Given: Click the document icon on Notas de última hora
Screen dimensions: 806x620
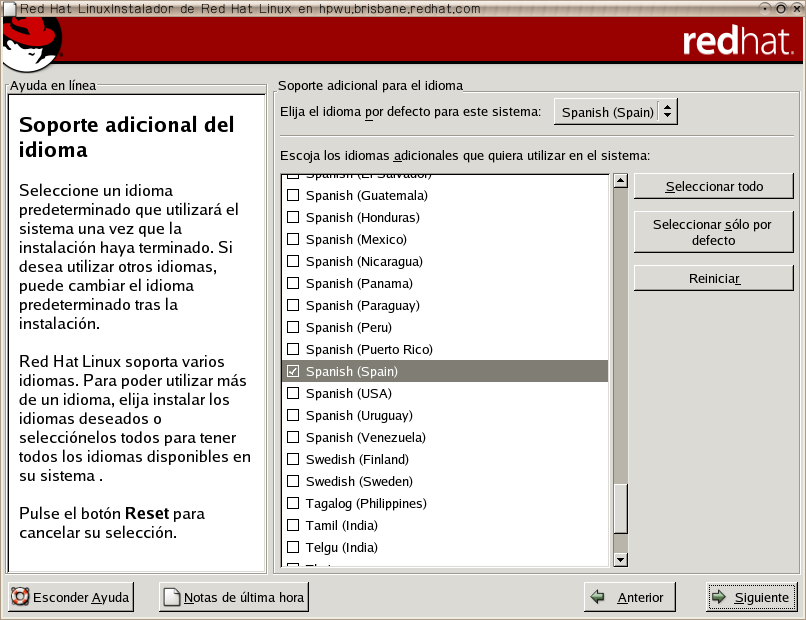Looking at the screenshot, I should click(172, 597).
